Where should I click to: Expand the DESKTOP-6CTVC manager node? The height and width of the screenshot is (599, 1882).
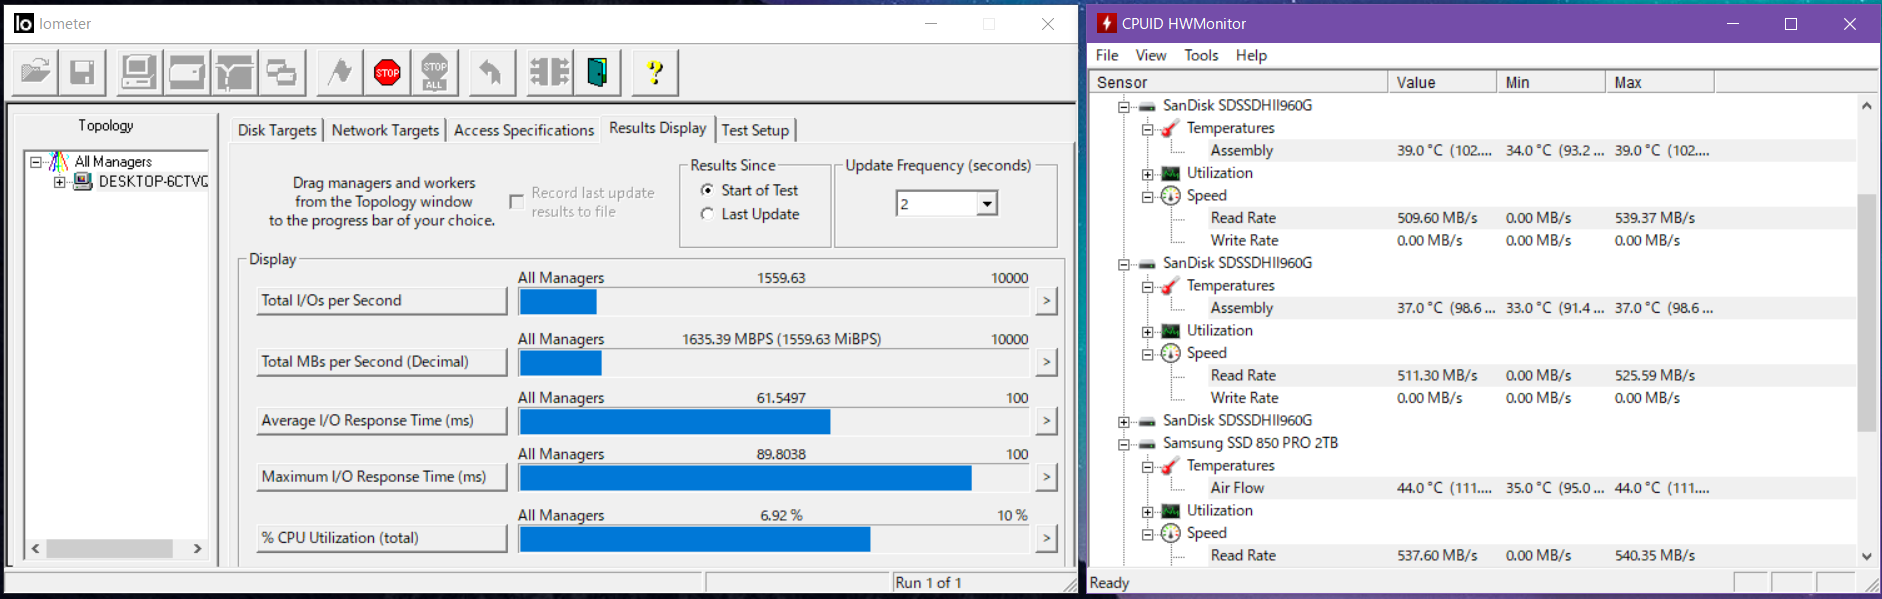click(60, 182)
